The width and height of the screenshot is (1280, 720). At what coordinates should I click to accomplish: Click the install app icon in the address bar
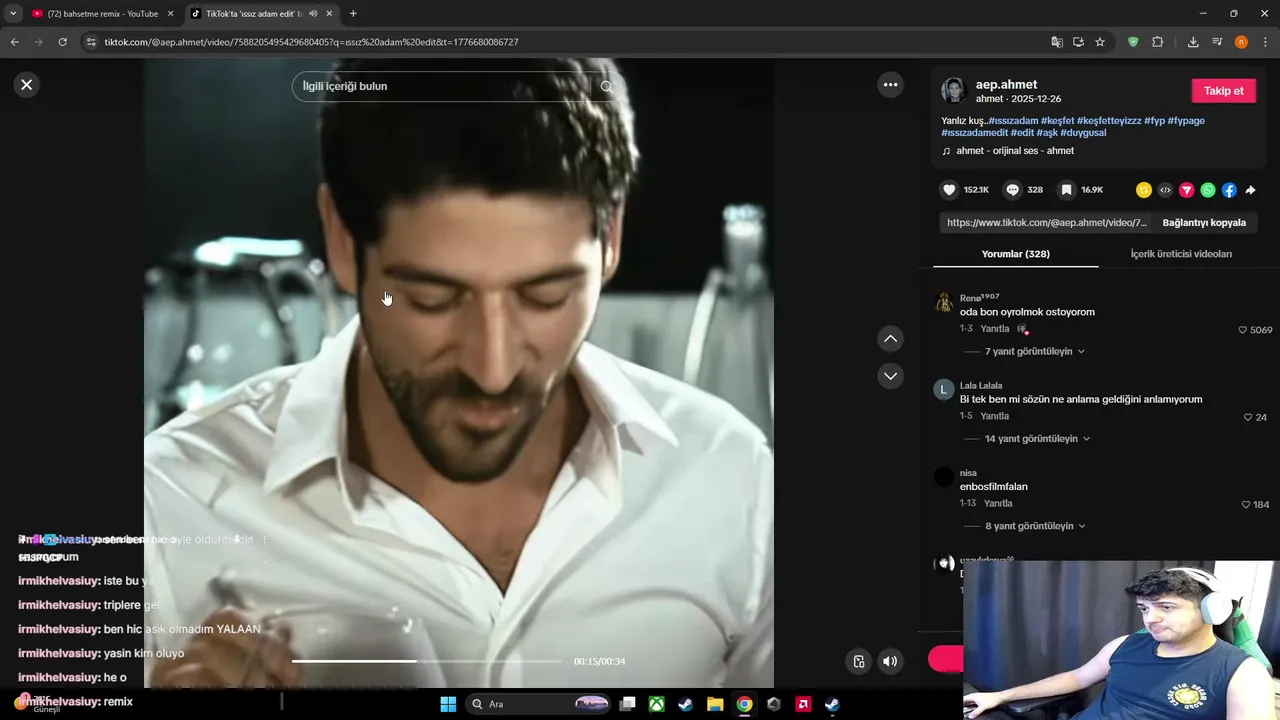[1078, 42]
